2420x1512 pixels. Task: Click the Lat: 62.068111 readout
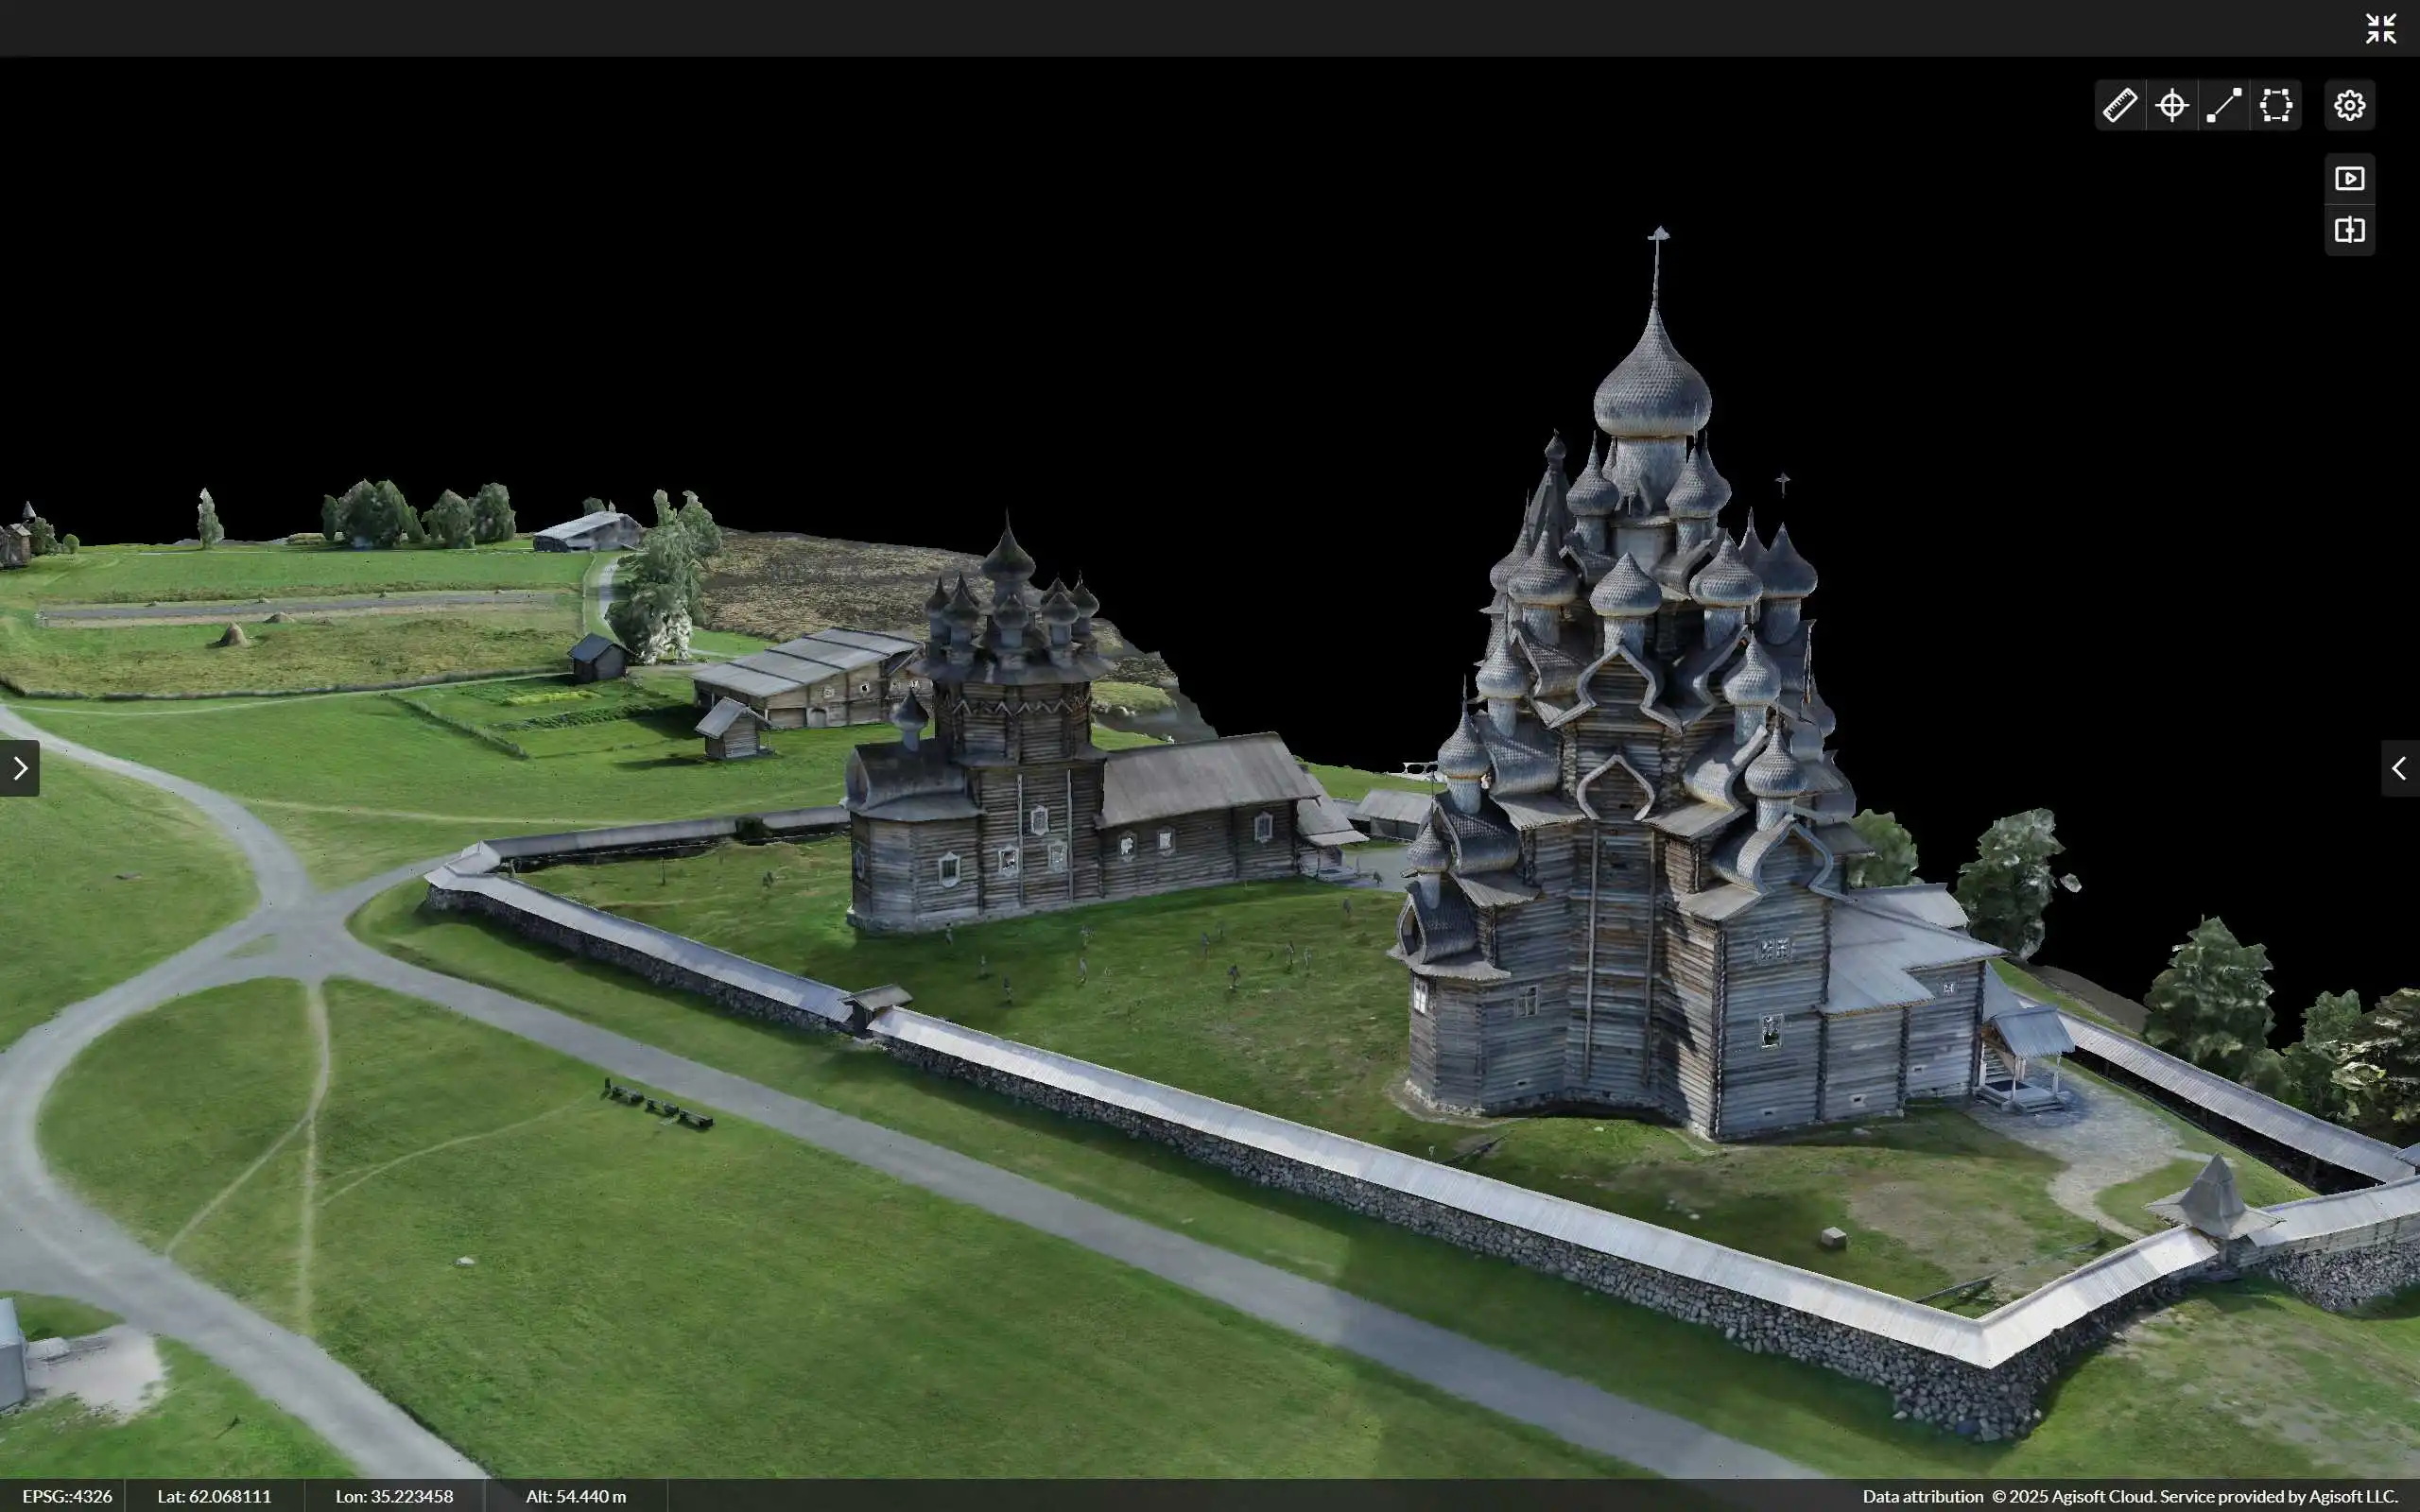214,1496
